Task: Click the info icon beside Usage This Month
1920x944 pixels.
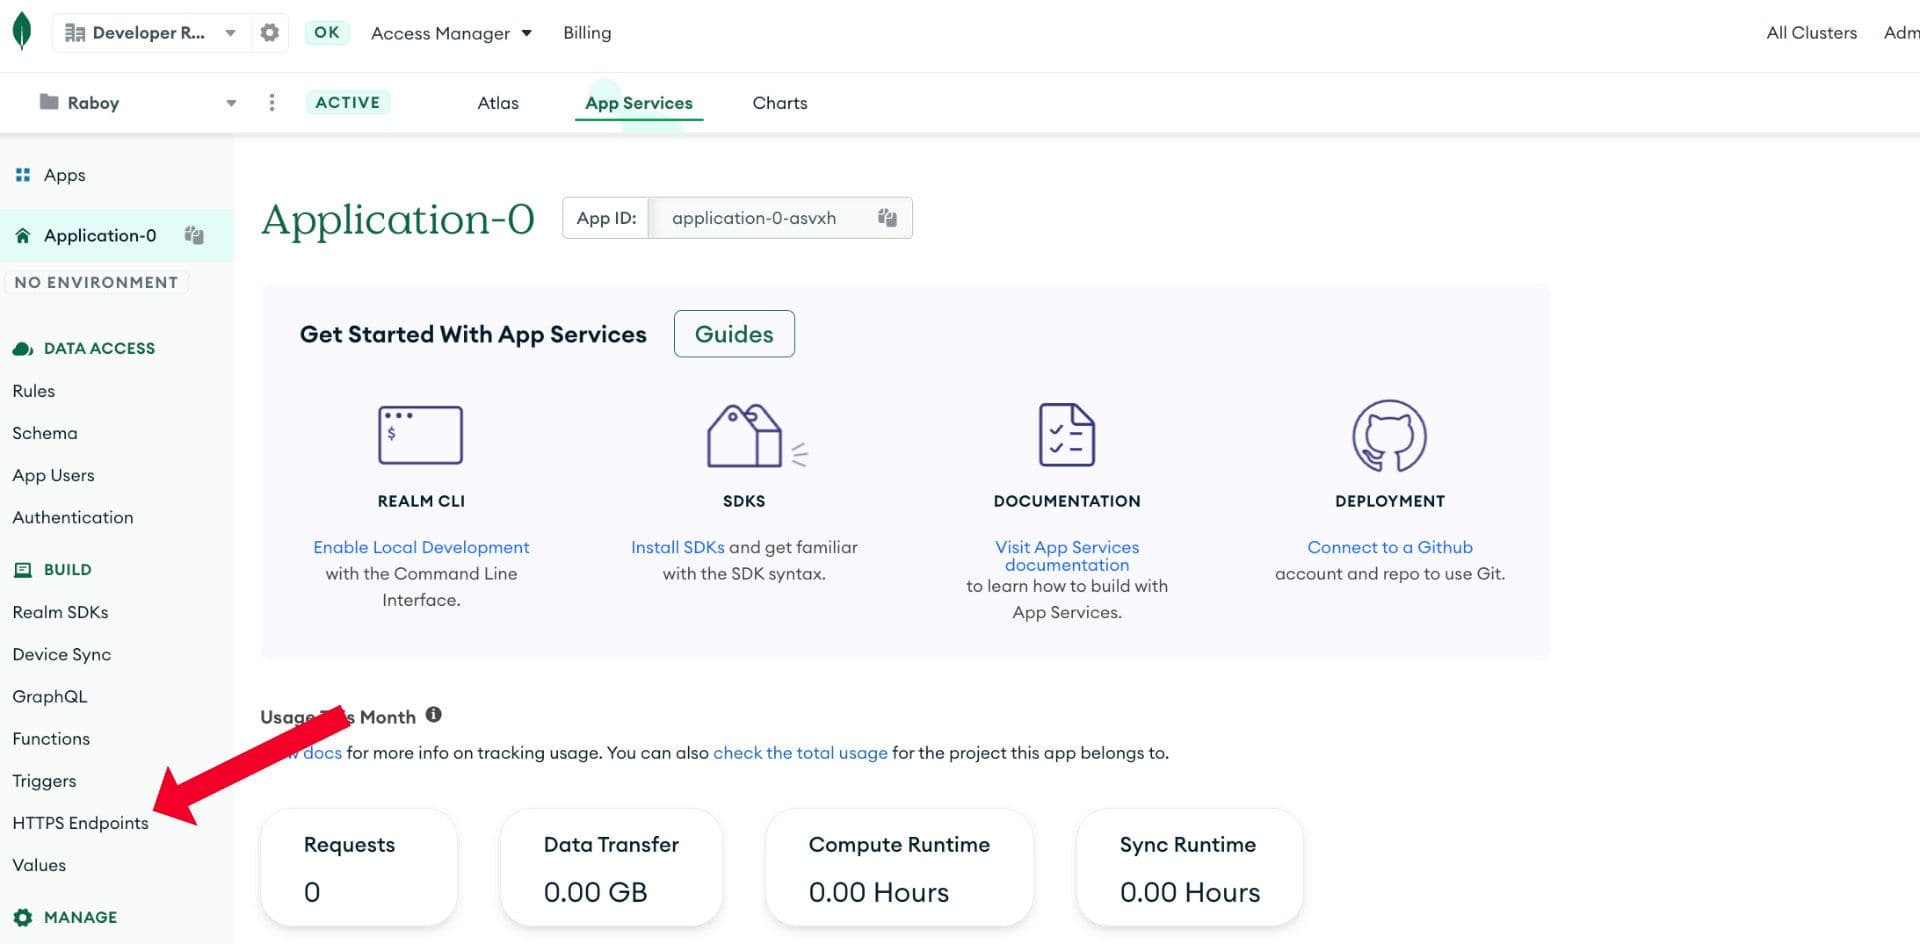Action: (433, 714)
